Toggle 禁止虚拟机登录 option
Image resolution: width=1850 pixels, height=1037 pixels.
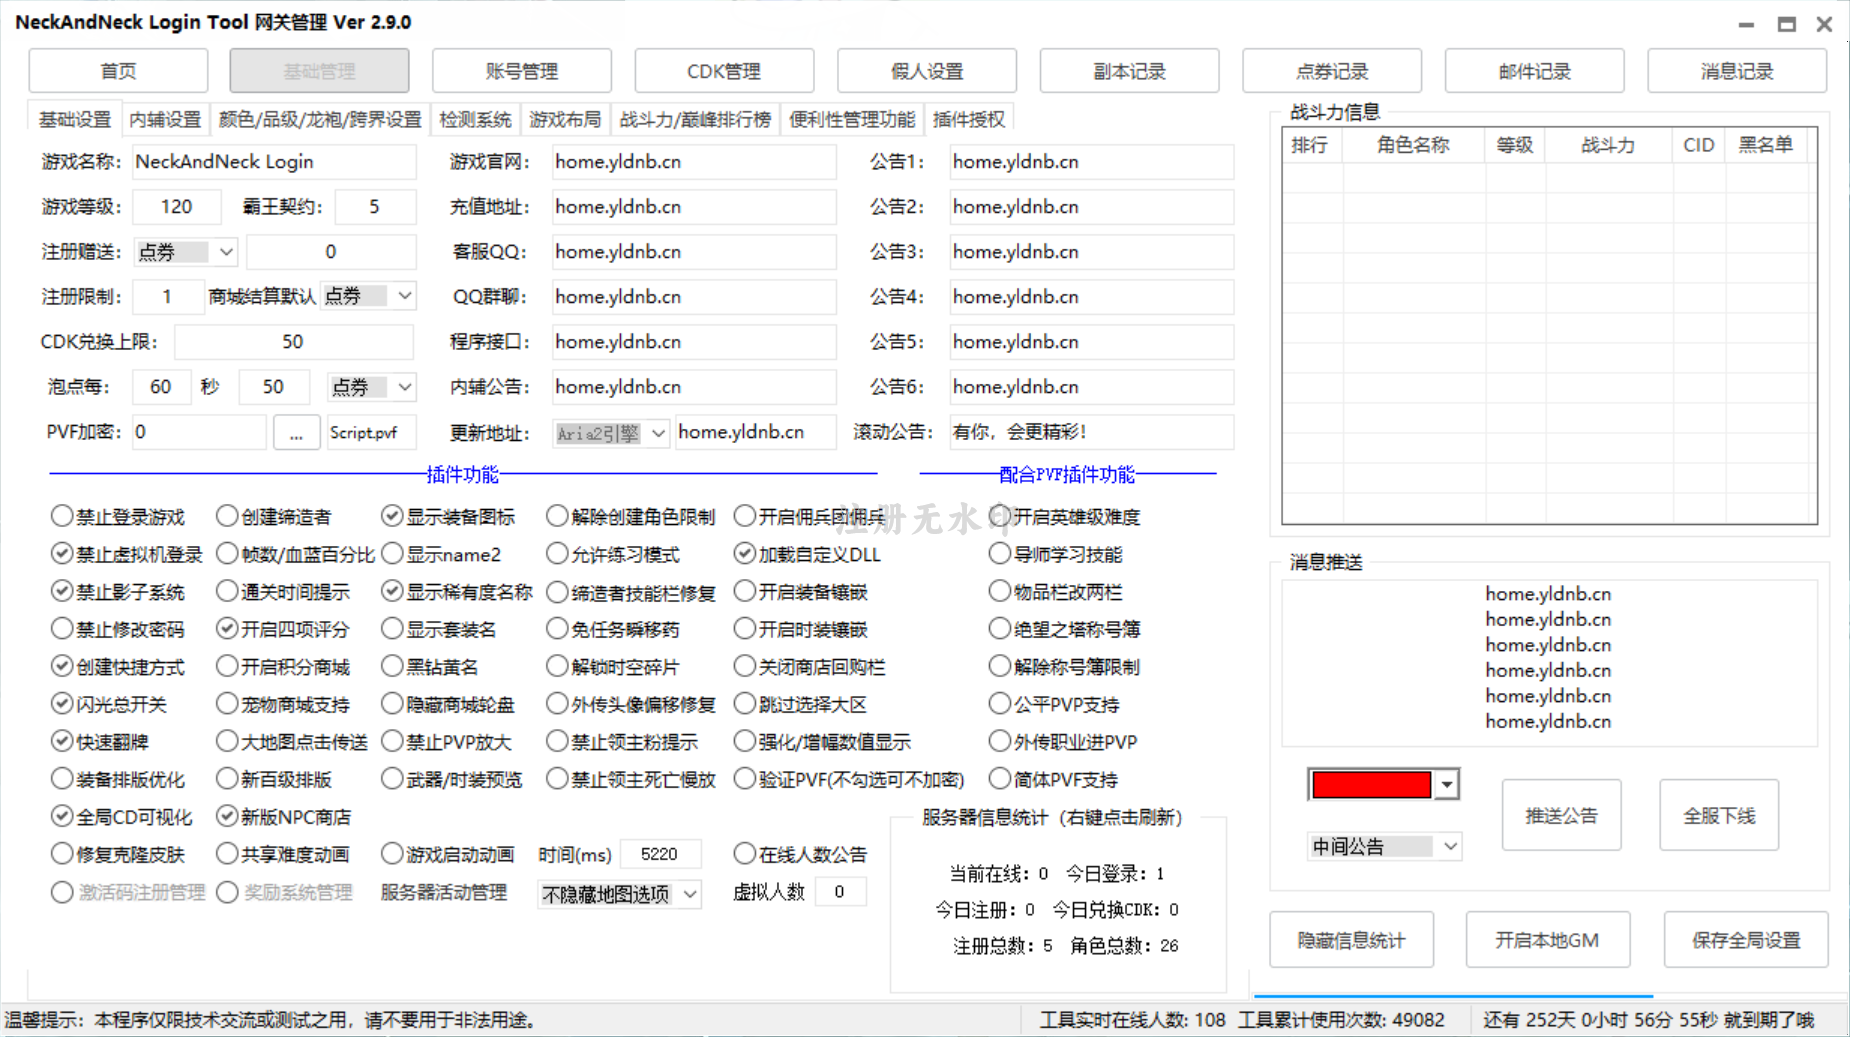coord(127,554)
